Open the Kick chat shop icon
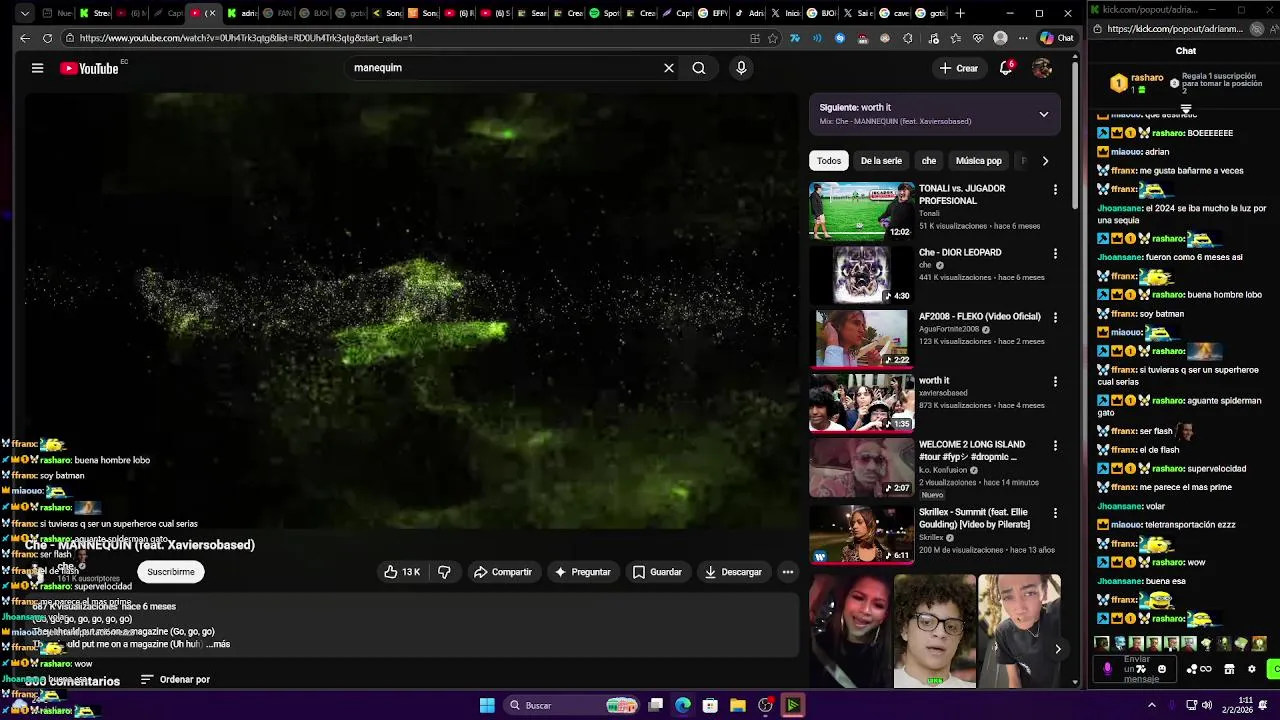The image size is (1280, 720). tap(1229, 669)
